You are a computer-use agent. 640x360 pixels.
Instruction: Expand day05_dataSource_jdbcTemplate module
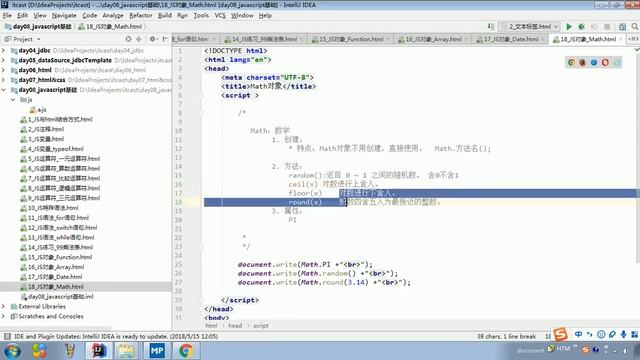[4, 60]
